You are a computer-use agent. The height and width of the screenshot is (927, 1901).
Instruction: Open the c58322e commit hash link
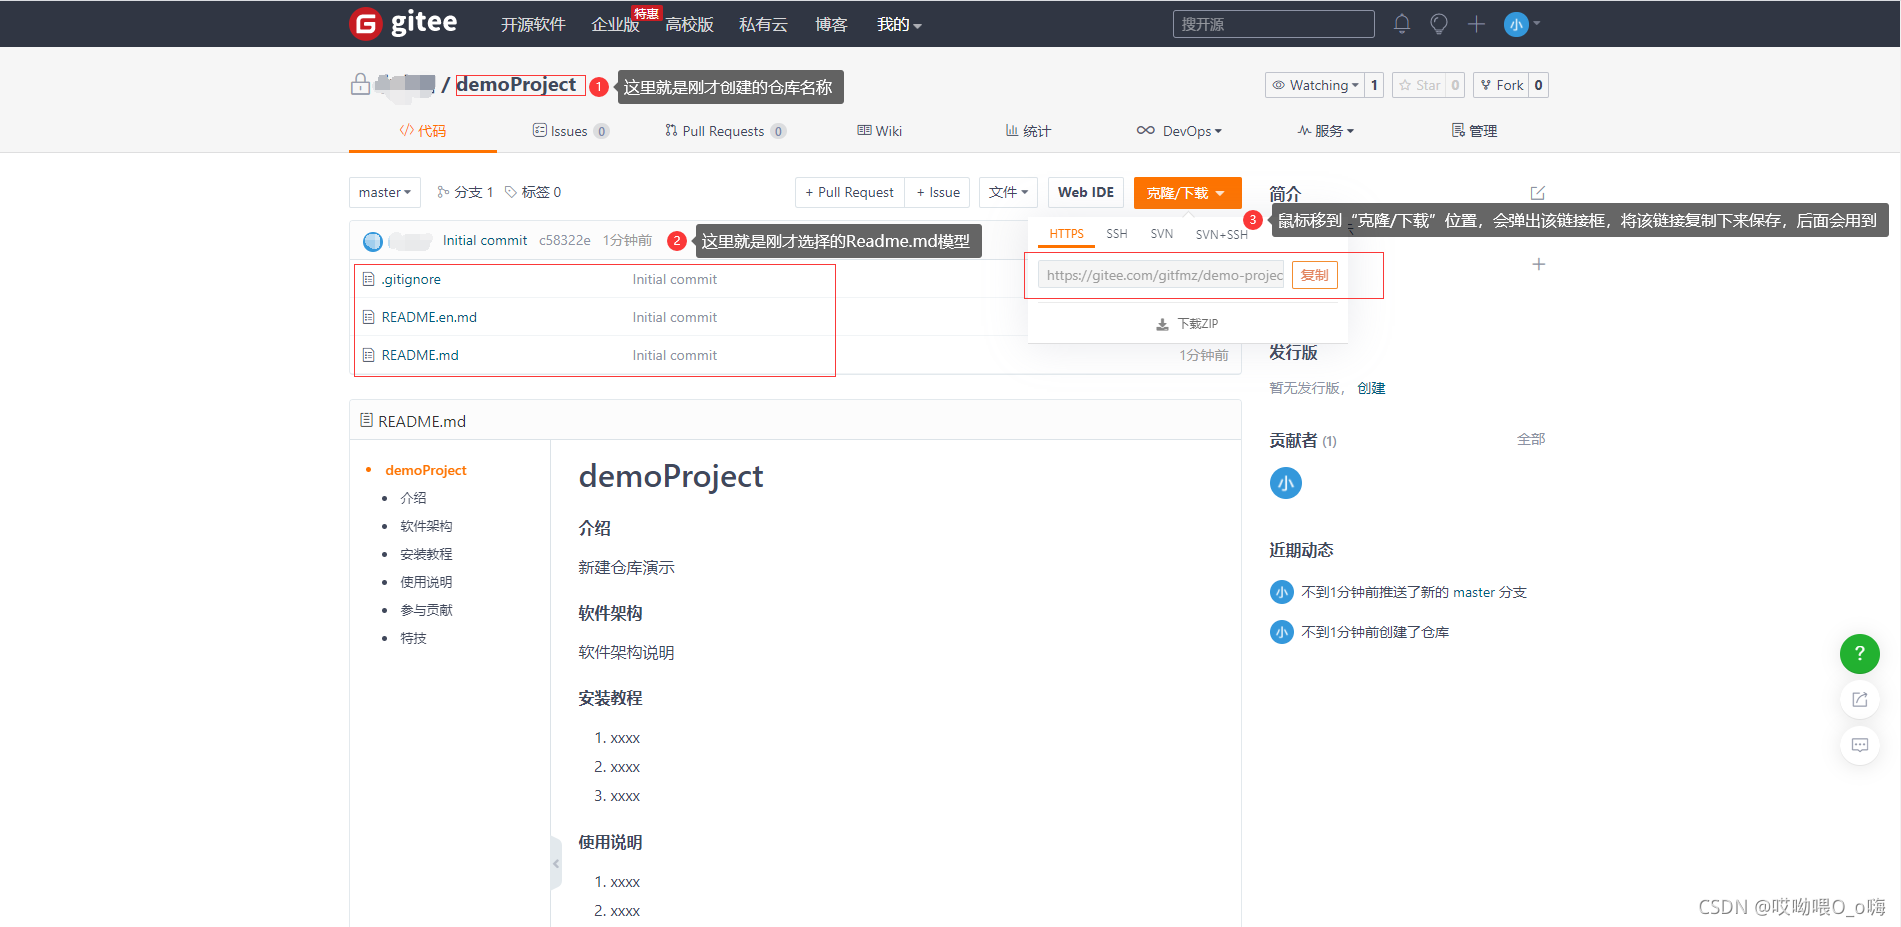565,240
